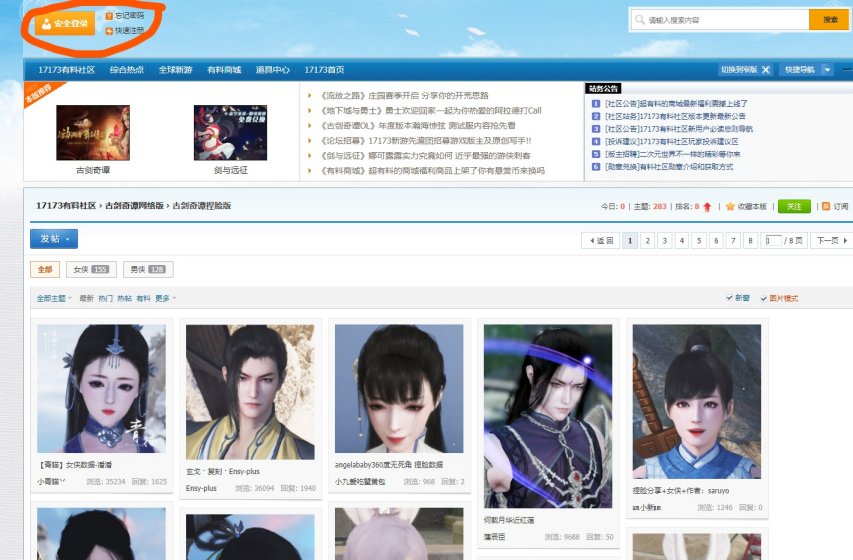Open announcement 2 17173有料社区版本更新
This screenshot has height=560, width=853.
[x=675, y=116]
